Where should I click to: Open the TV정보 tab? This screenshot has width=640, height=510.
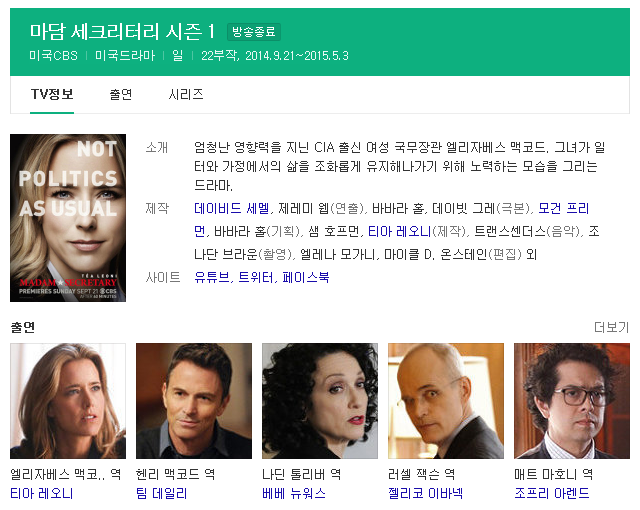point(52,95)
